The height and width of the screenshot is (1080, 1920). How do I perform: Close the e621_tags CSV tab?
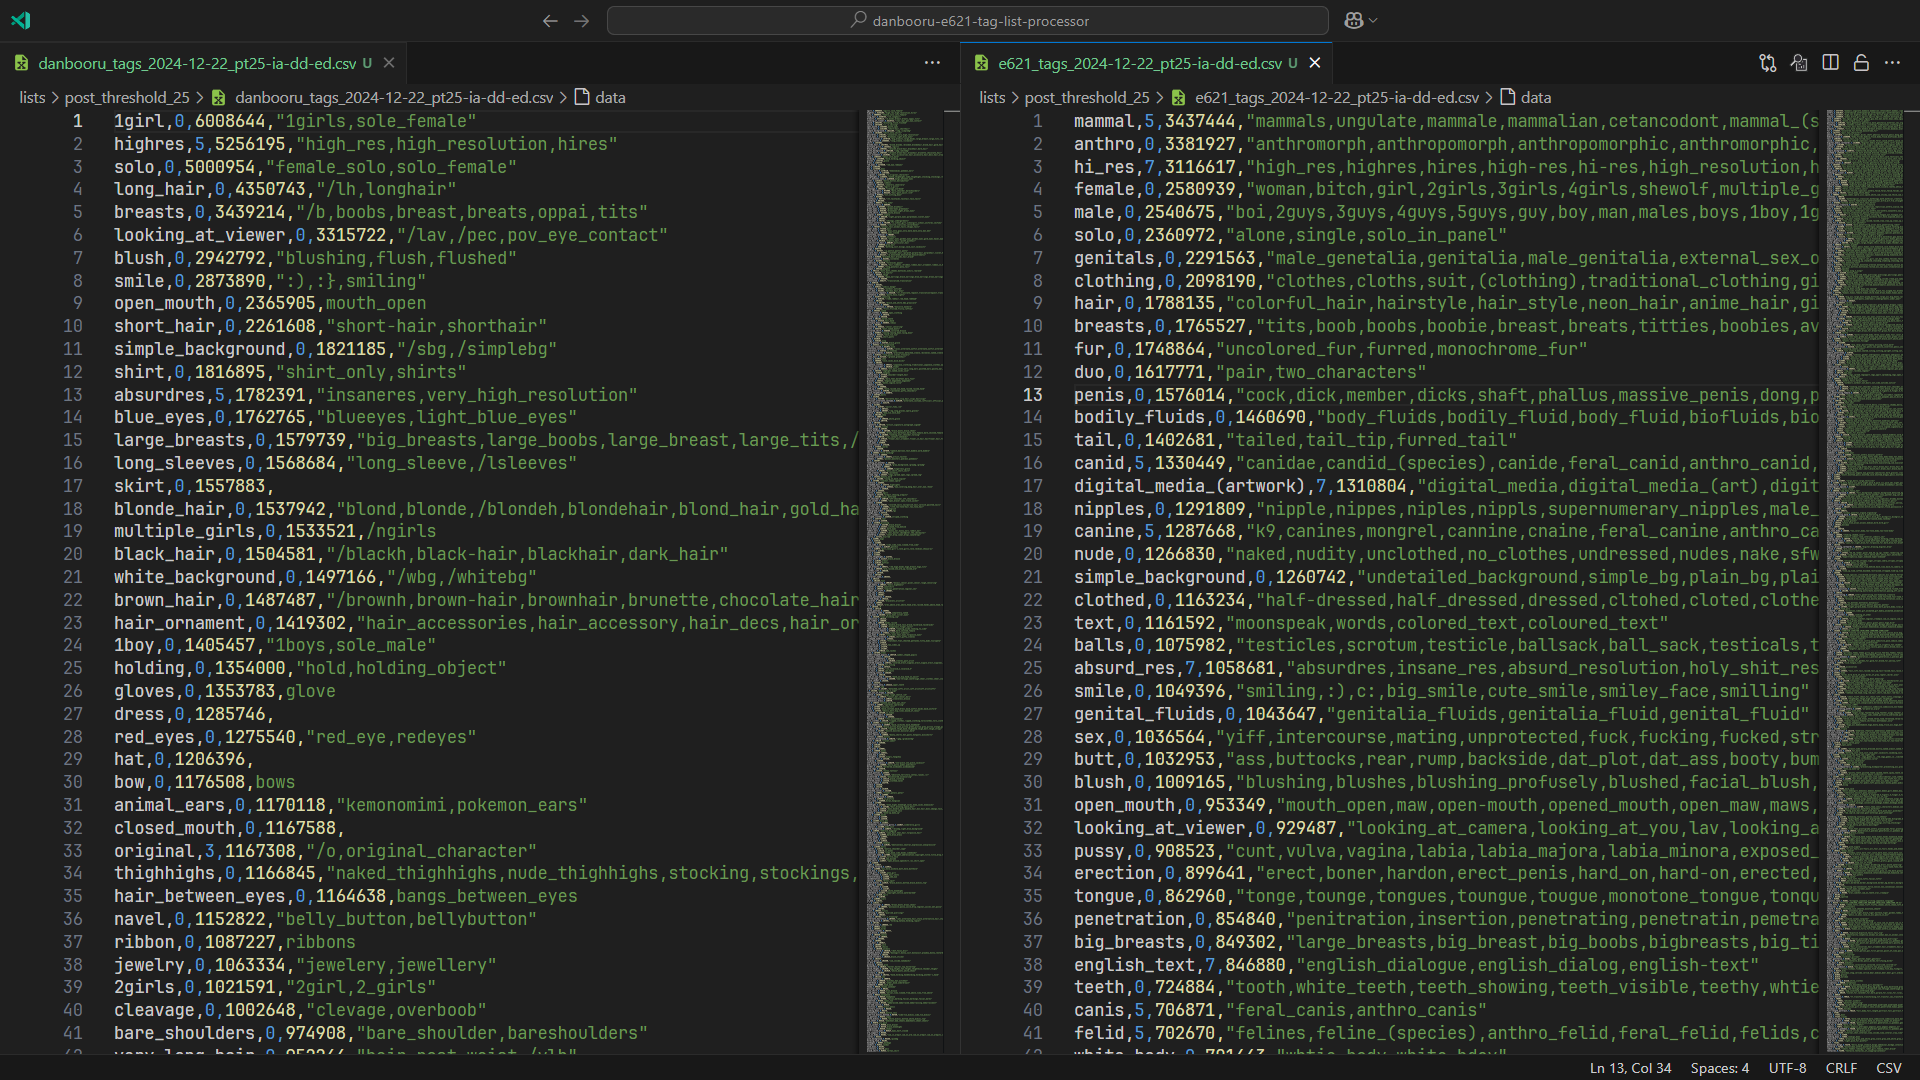[1315, 63]
